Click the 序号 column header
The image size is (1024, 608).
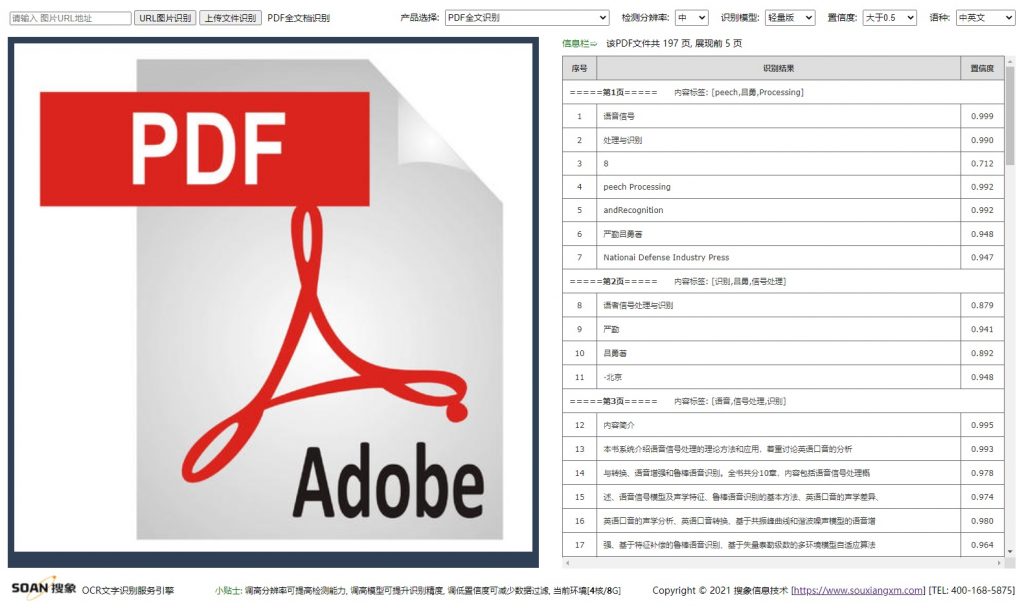579,68
